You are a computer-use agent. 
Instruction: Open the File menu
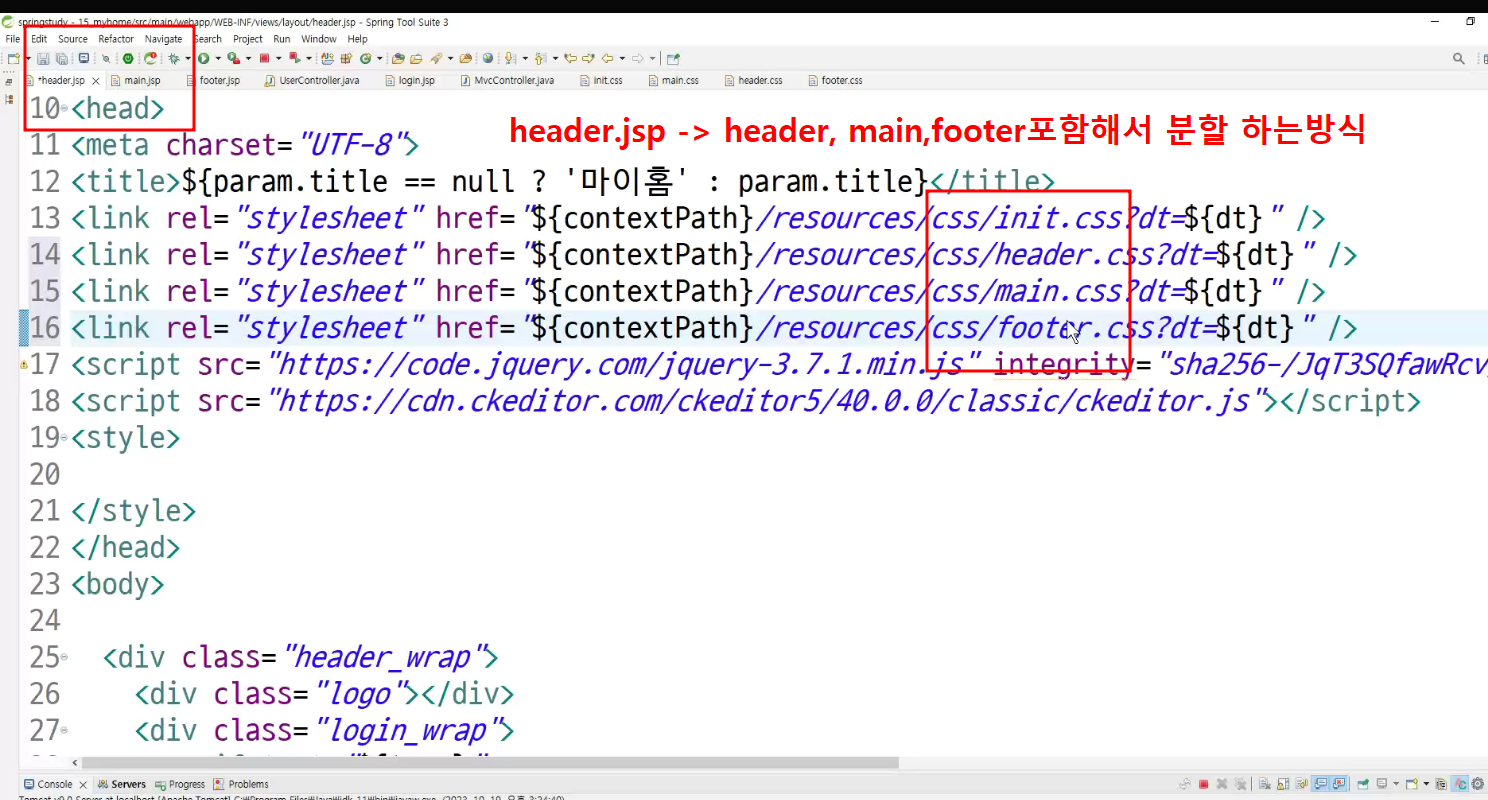[13, 39]
